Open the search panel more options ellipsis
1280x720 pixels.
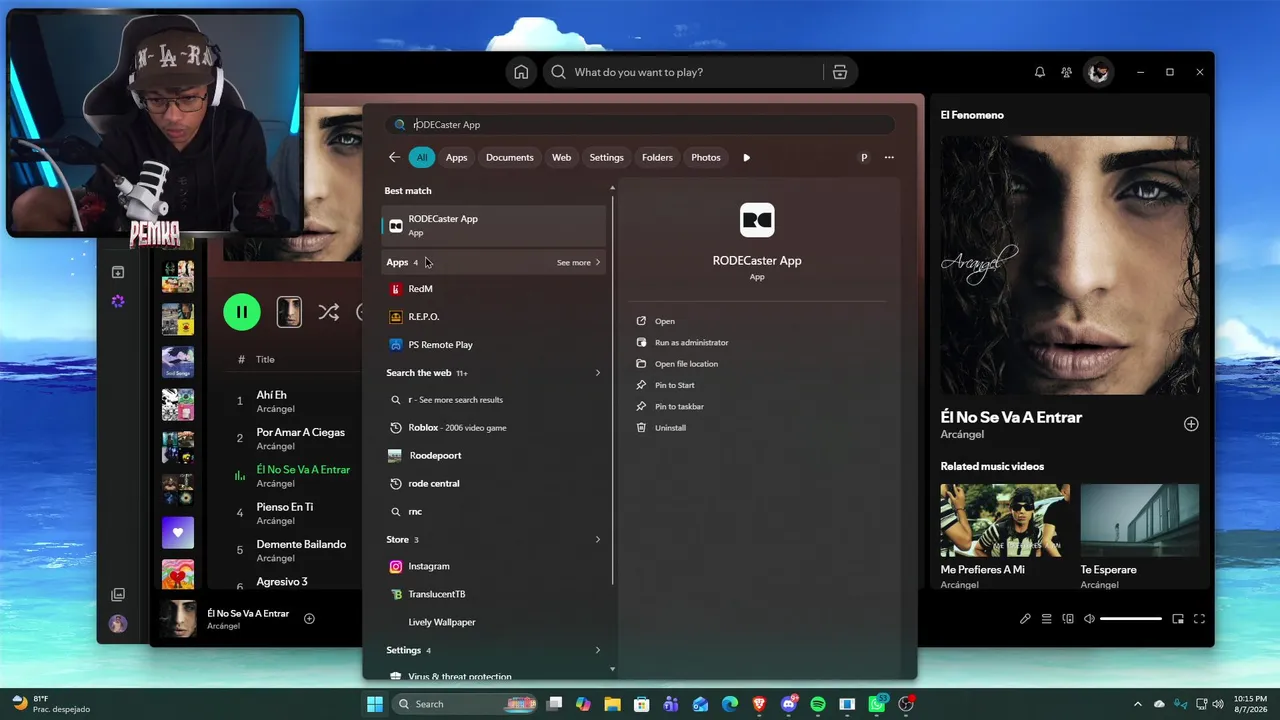click(889, 157)
